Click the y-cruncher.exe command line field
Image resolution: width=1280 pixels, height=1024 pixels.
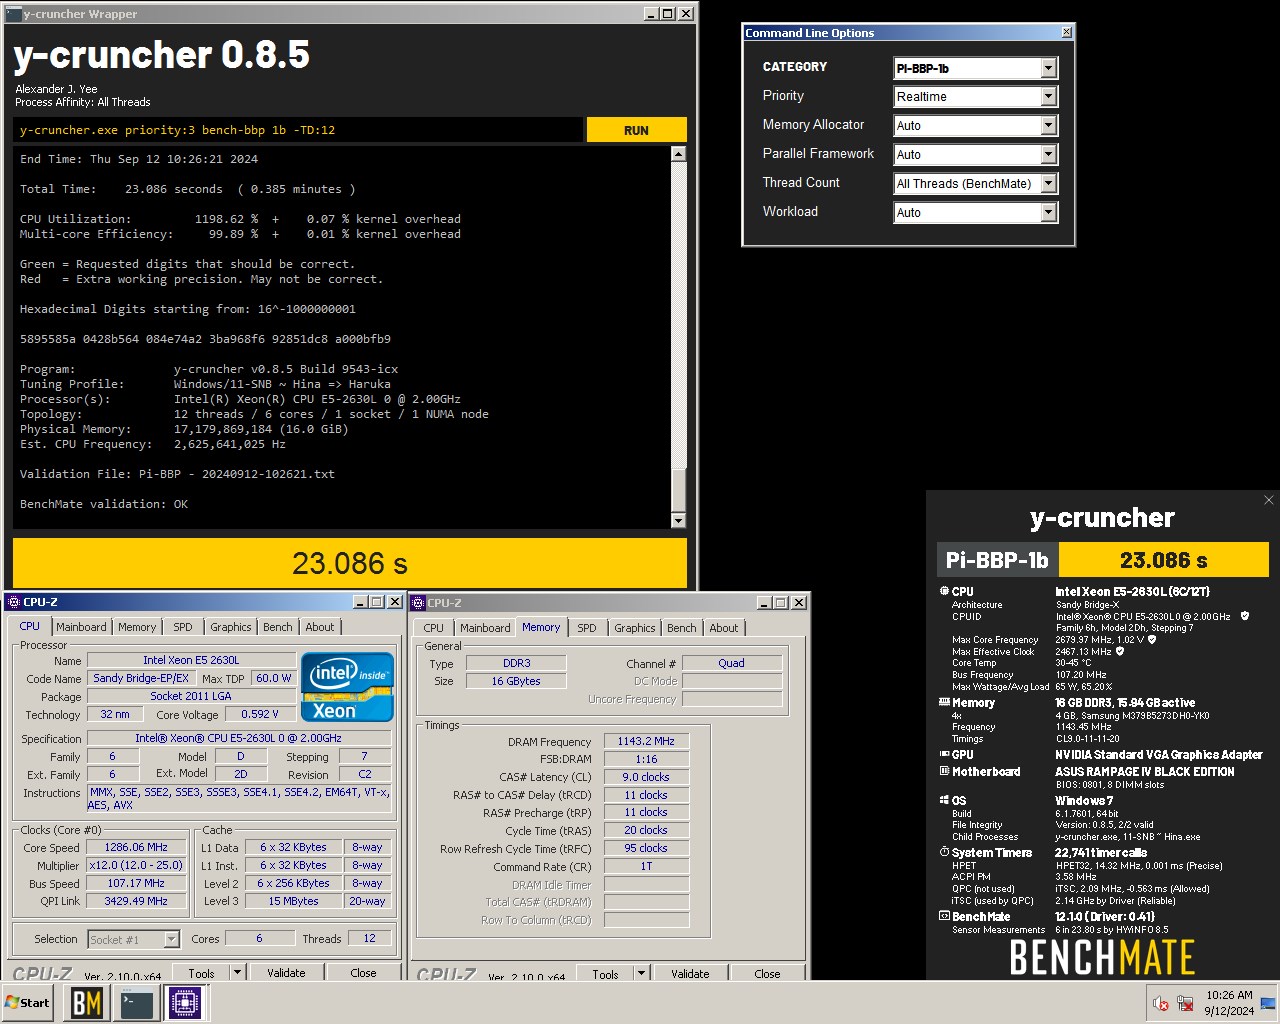(x=298, y=130)
